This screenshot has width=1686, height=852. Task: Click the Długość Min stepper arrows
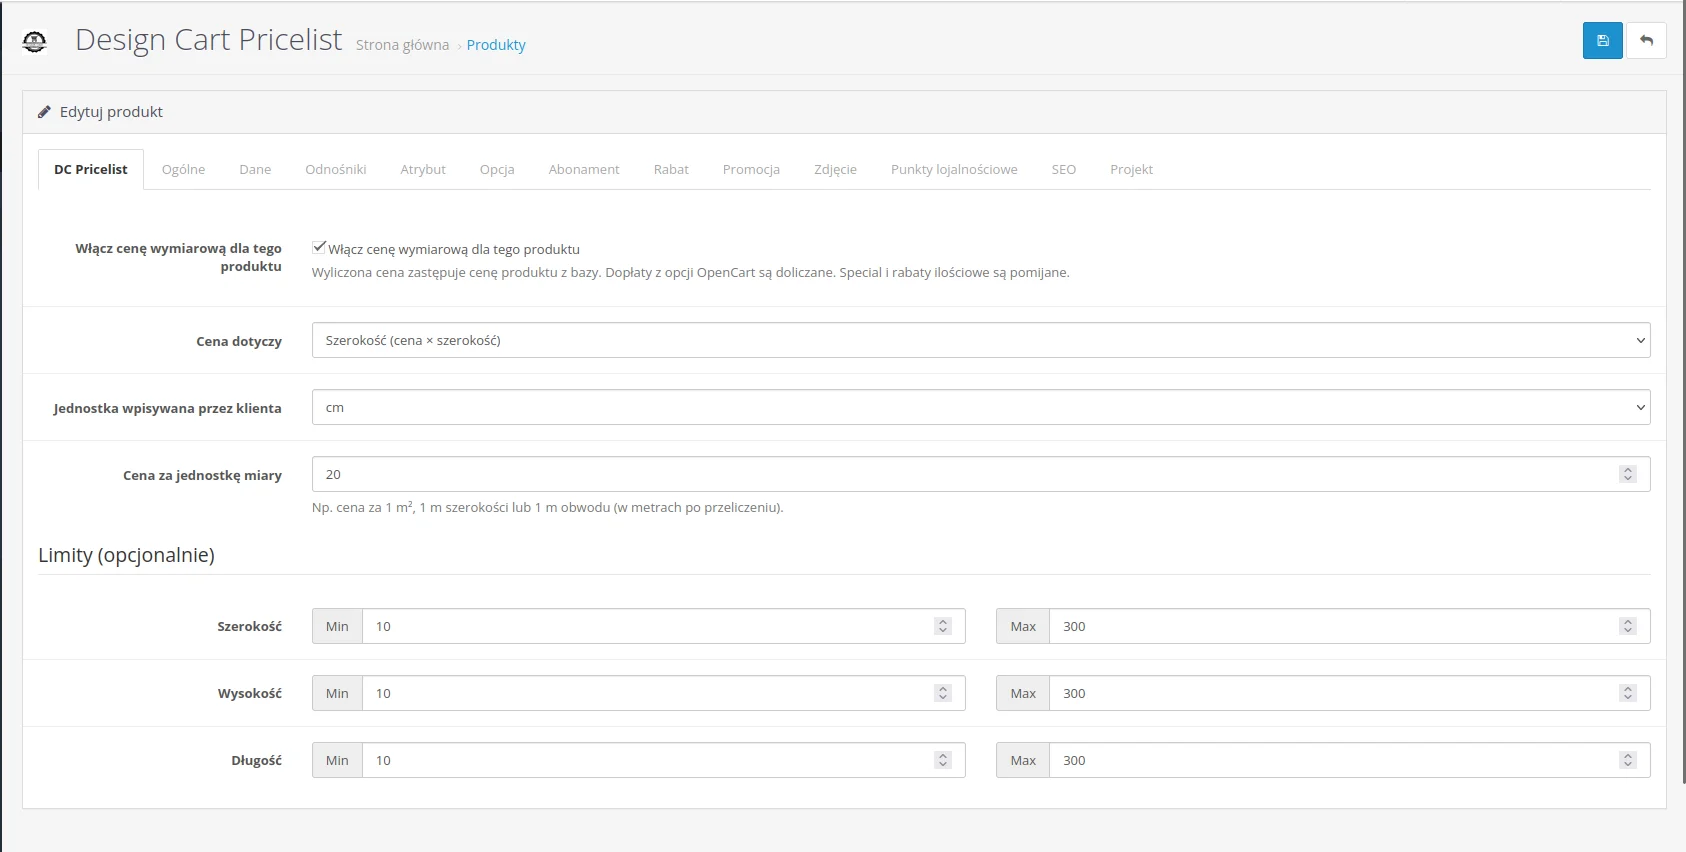click(x=943, y=760)
